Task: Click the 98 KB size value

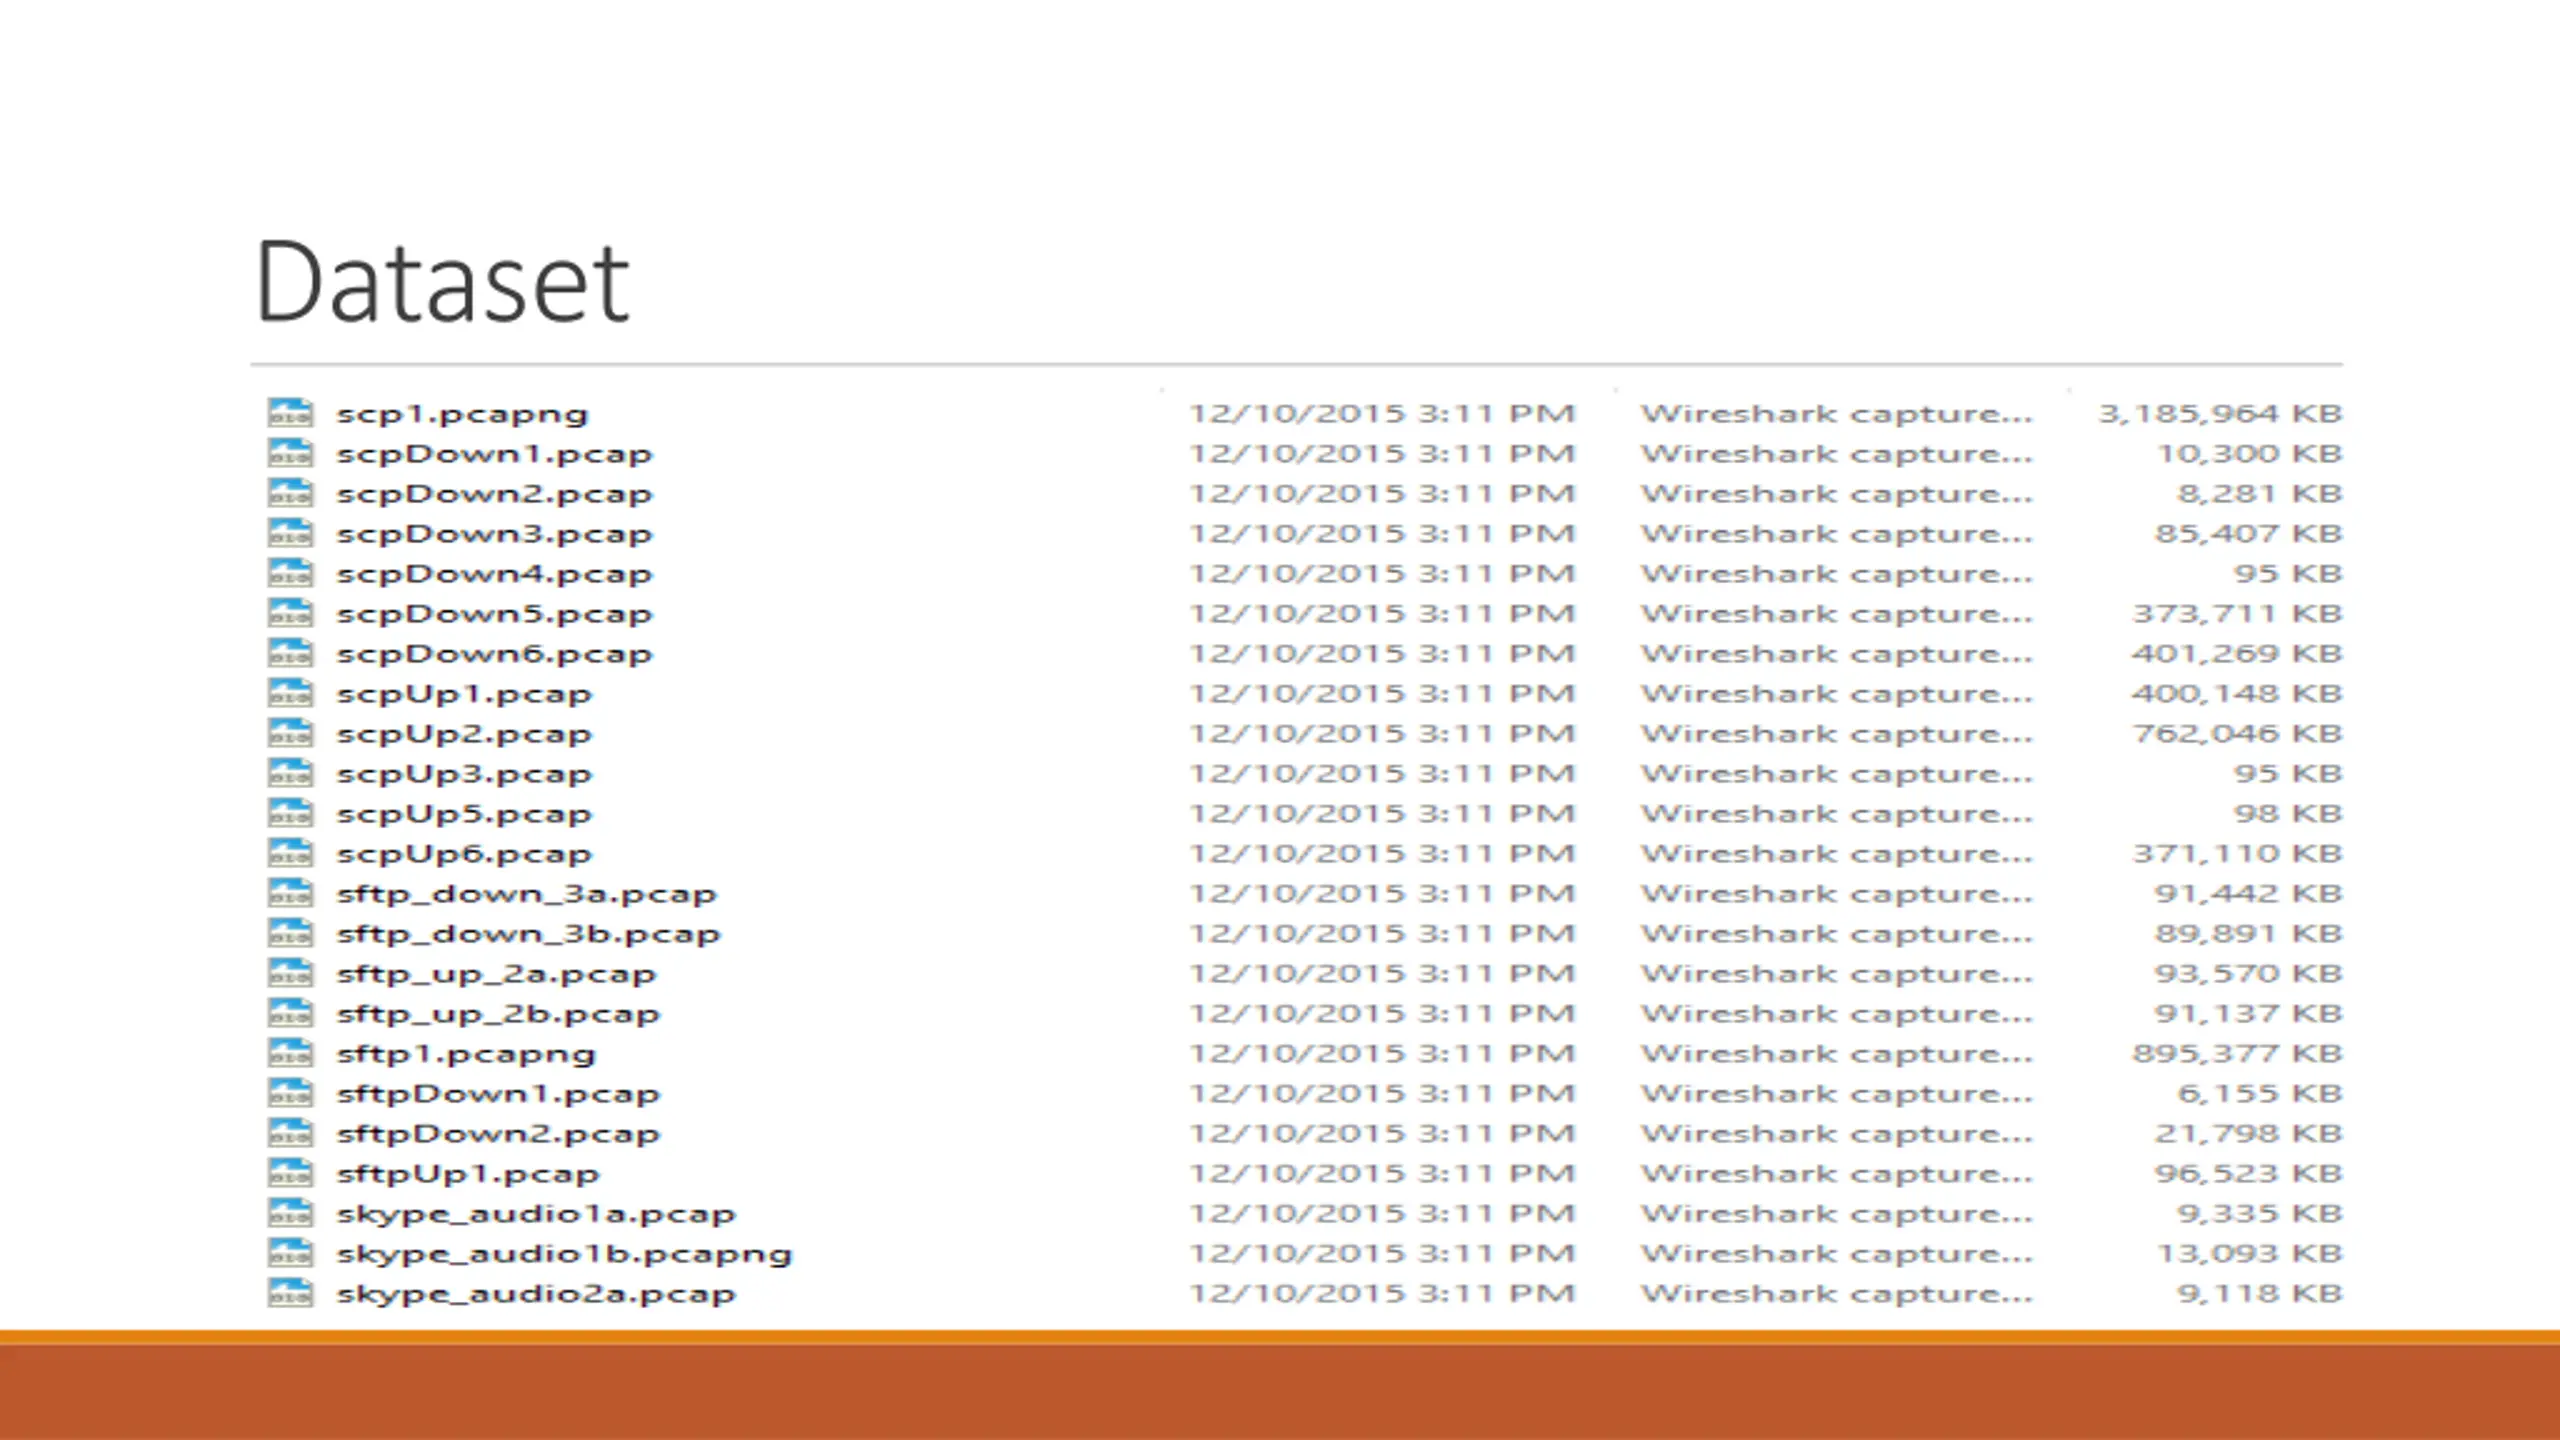Action: [2288, 814]
